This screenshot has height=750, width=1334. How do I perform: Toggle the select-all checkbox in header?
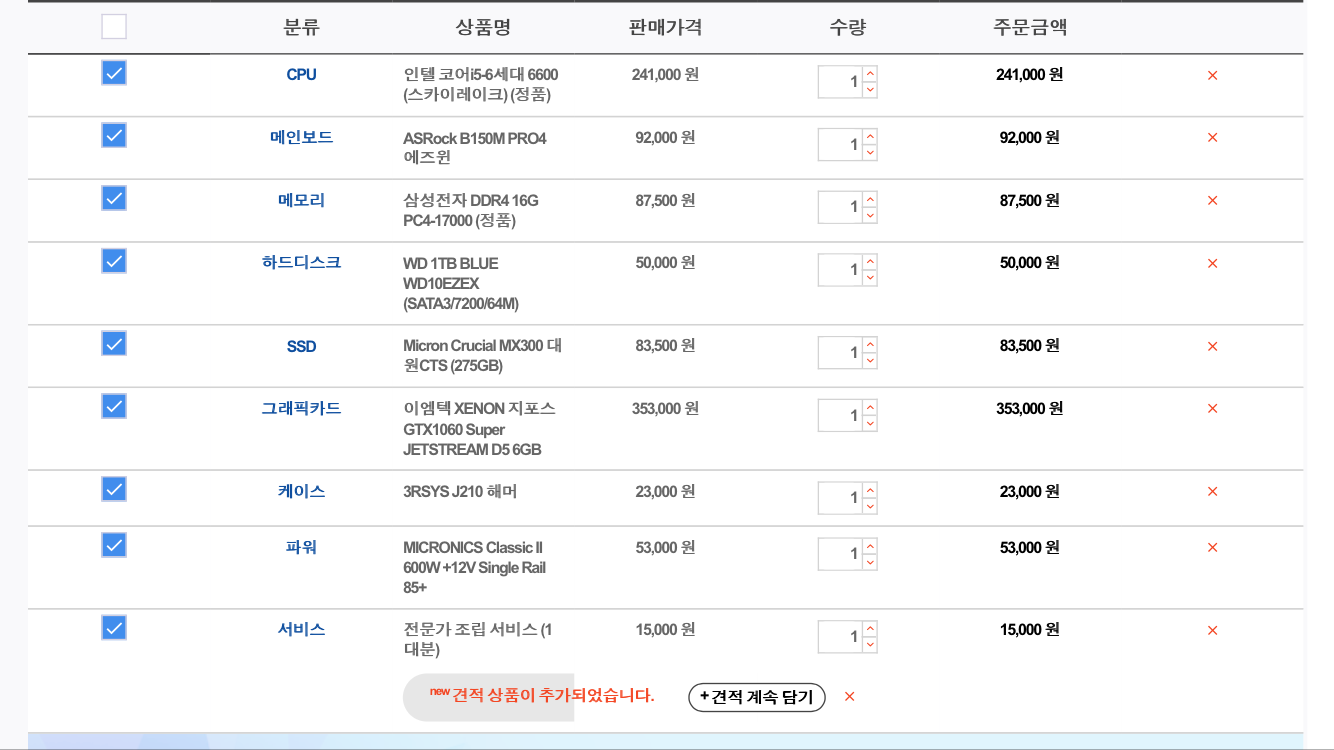coord(114,27)
